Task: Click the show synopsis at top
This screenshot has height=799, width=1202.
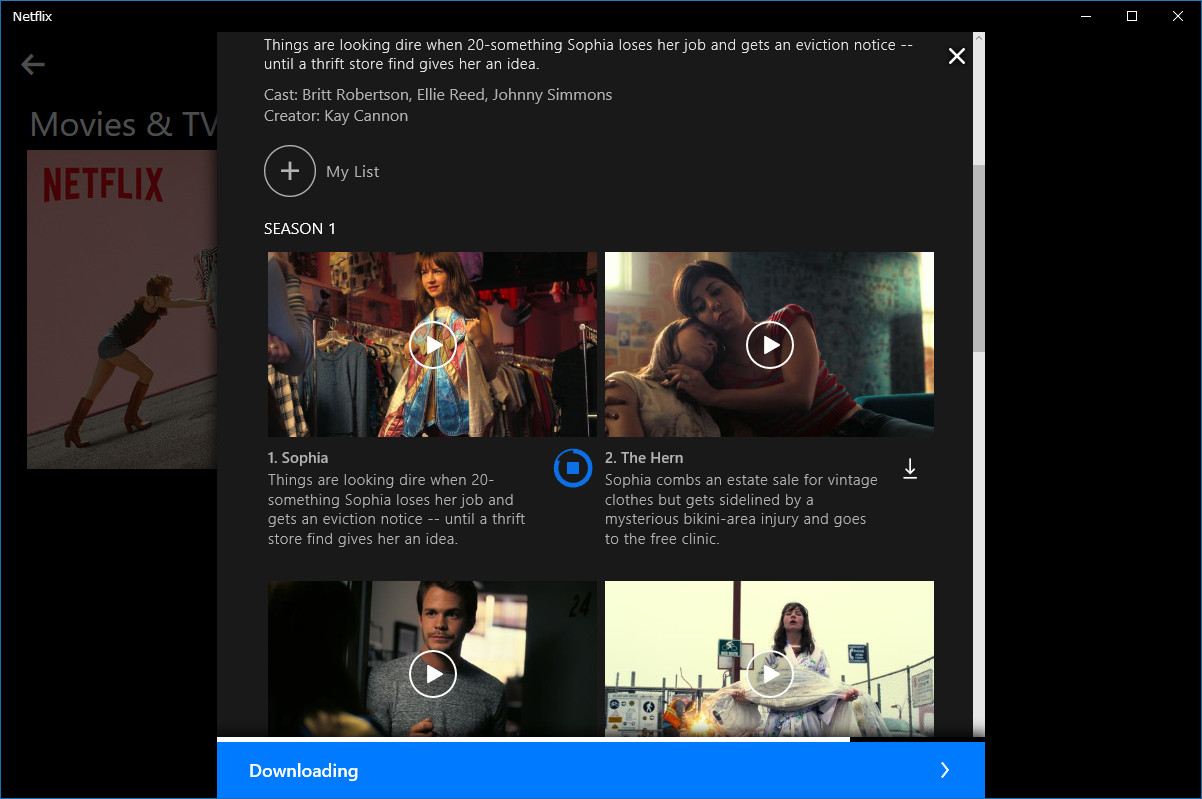Action: click(x=588, y=55)
